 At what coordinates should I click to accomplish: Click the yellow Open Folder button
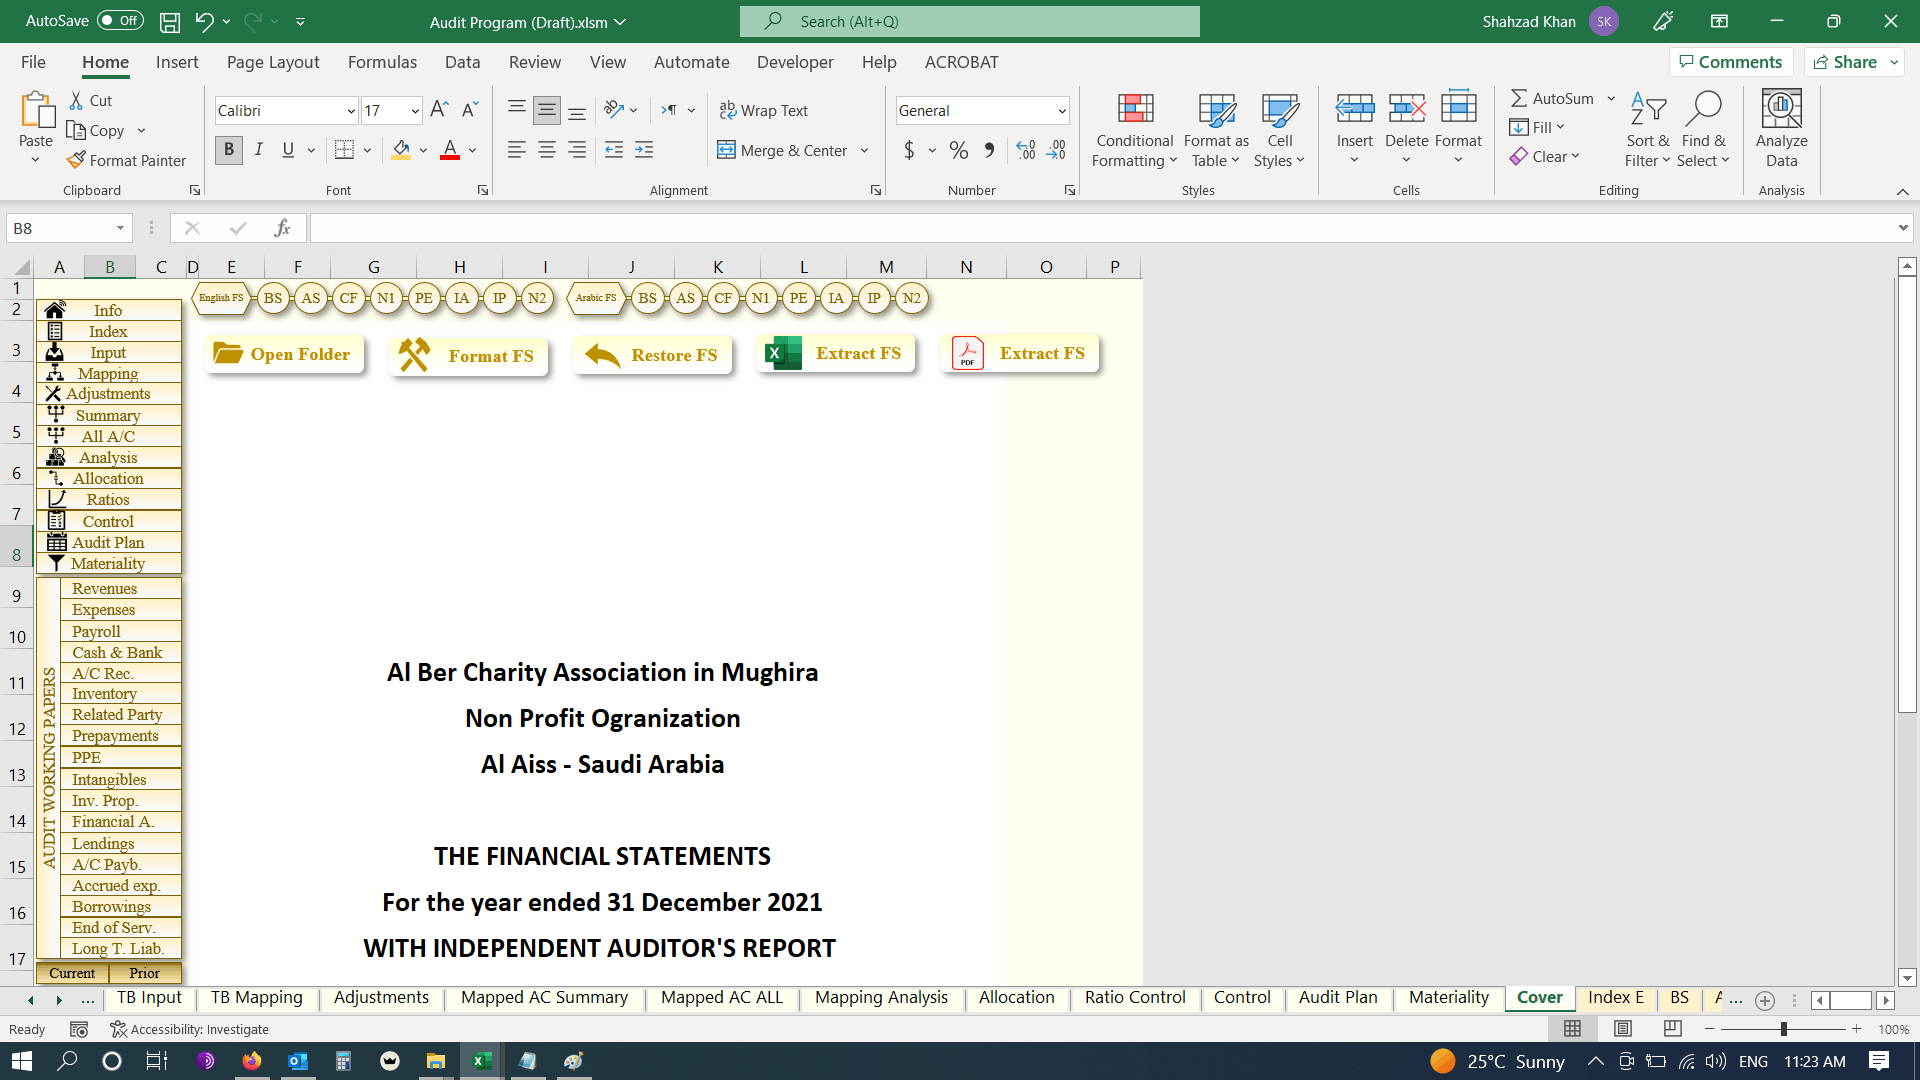[284, 354]
